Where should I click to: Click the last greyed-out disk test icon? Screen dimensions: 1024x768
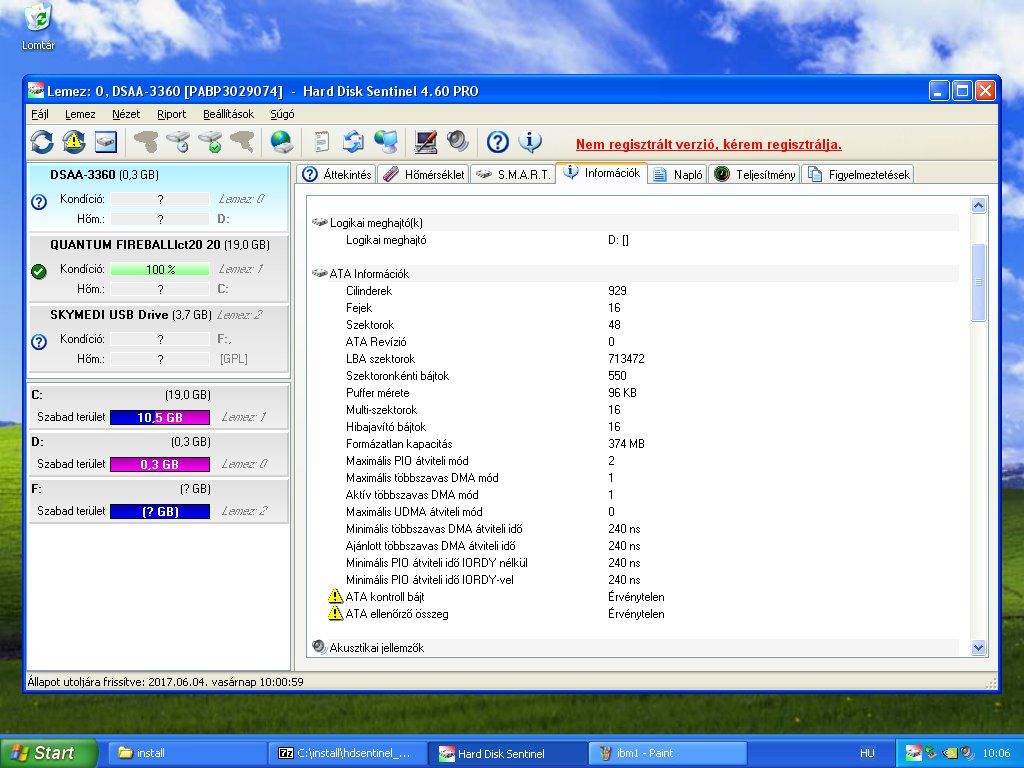(242, 142)
